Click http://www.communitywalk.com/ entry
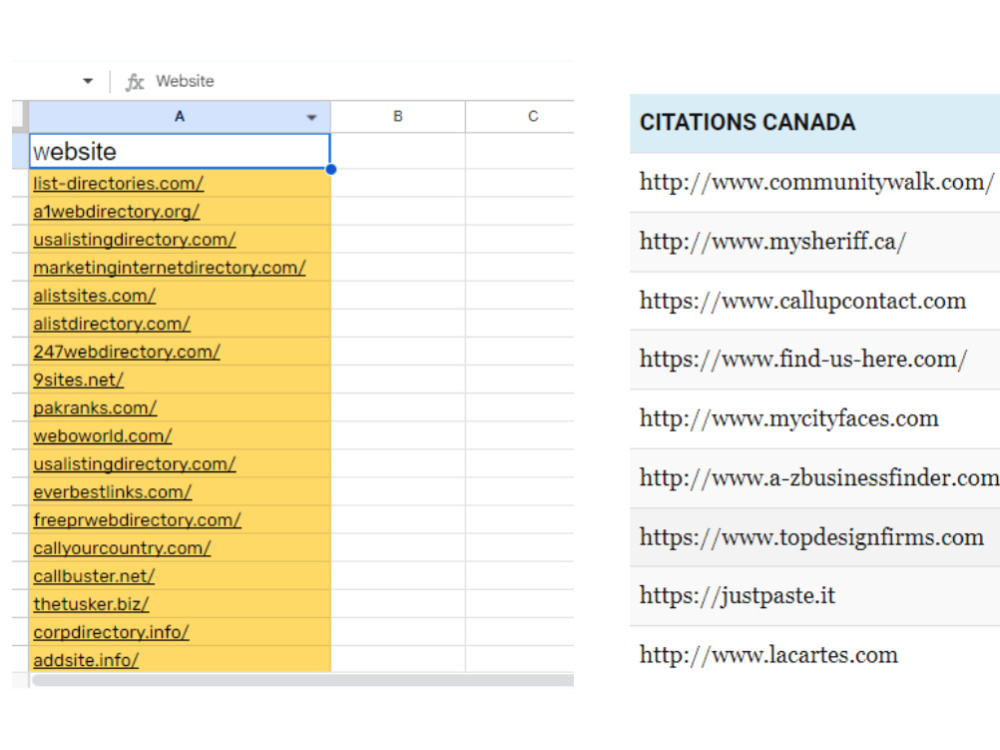 (x=816, y=182)
